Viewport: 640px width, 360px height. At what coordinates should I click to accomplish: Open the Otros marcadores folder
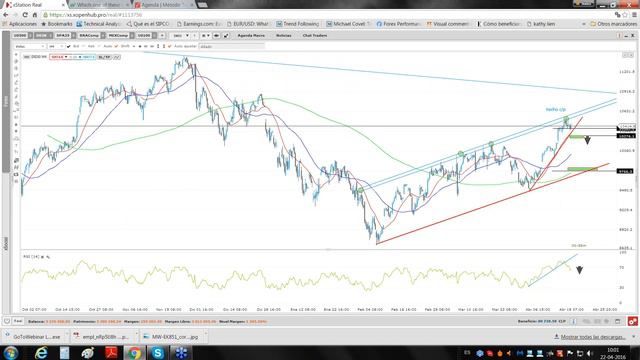(613, 24)
